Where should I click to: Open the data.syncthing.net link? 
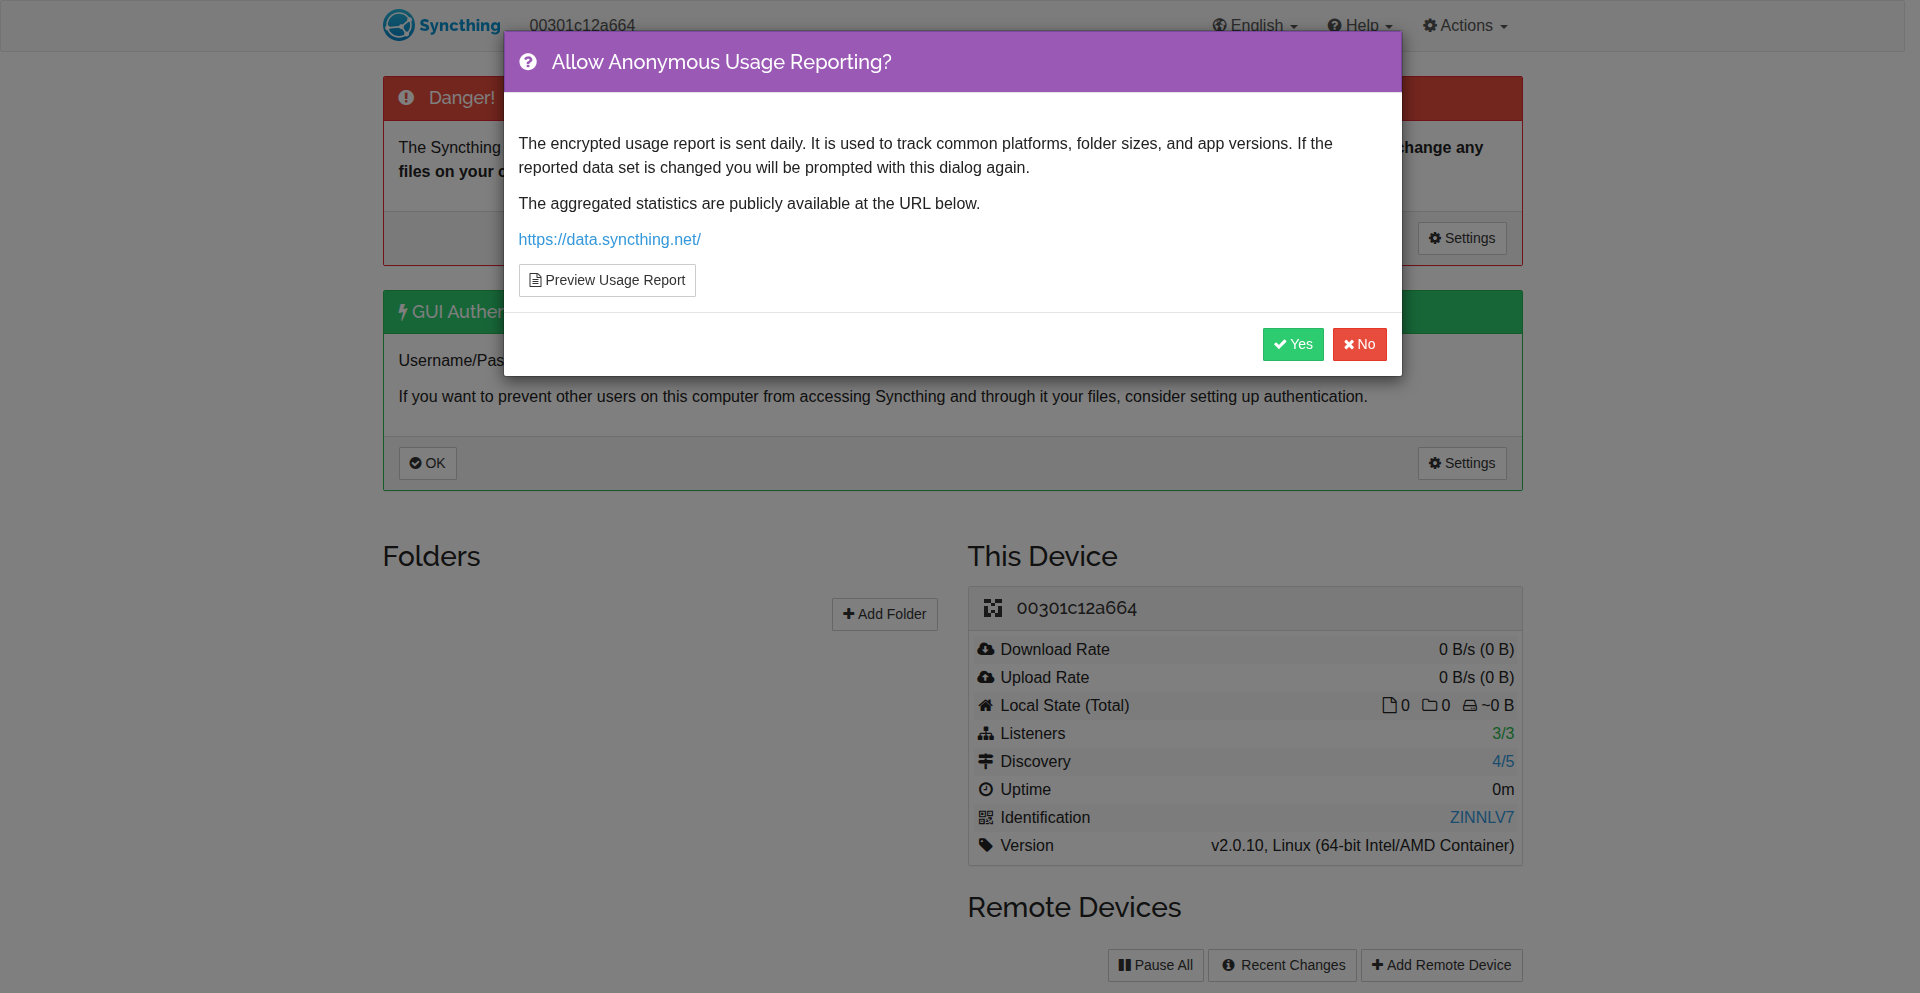[x=609, y=239]
